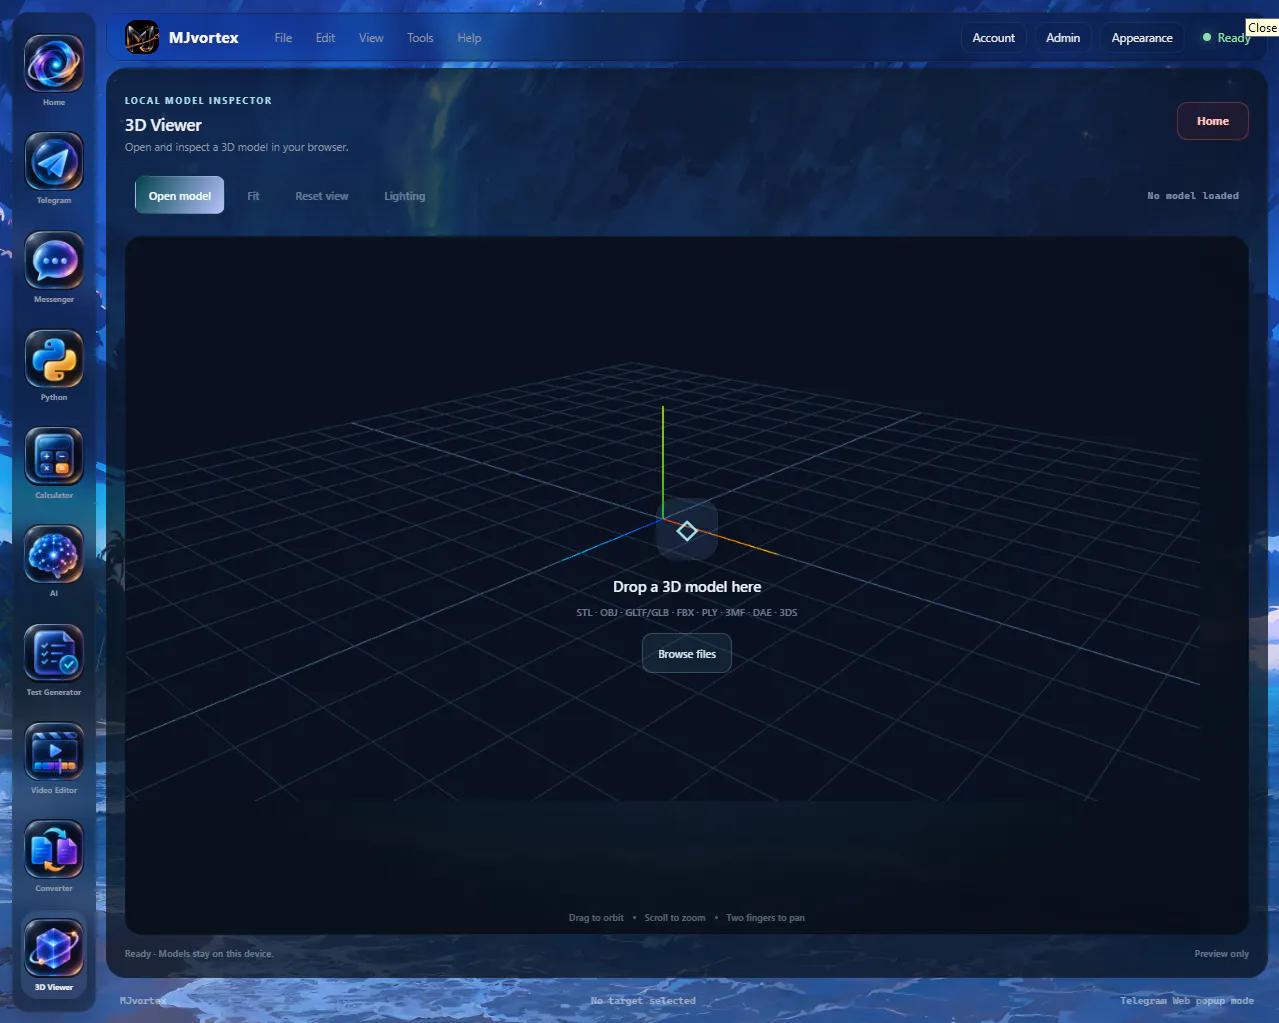The height and width of the screenshot is (1023, 1279).
Task: Click the Open model button
Action: (180, 196)
